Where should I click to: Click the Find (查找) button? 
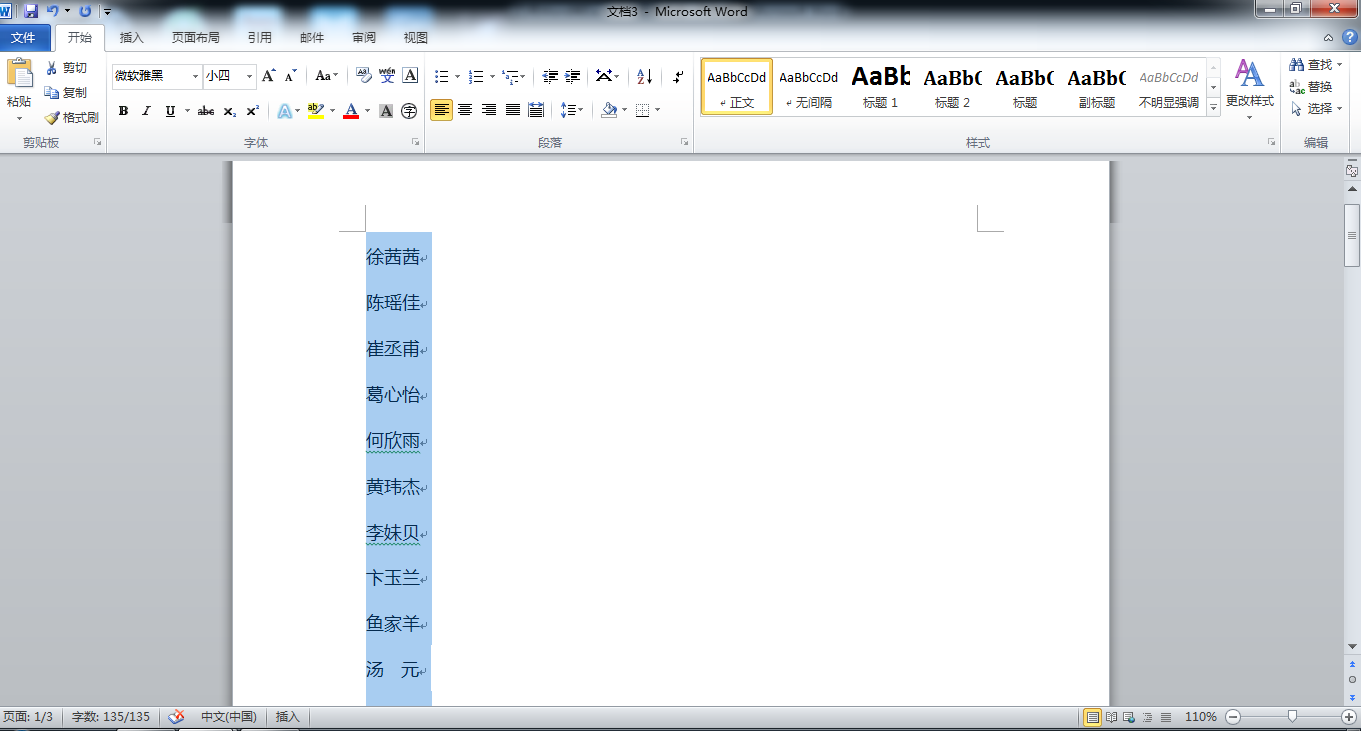click(1314, 64)
